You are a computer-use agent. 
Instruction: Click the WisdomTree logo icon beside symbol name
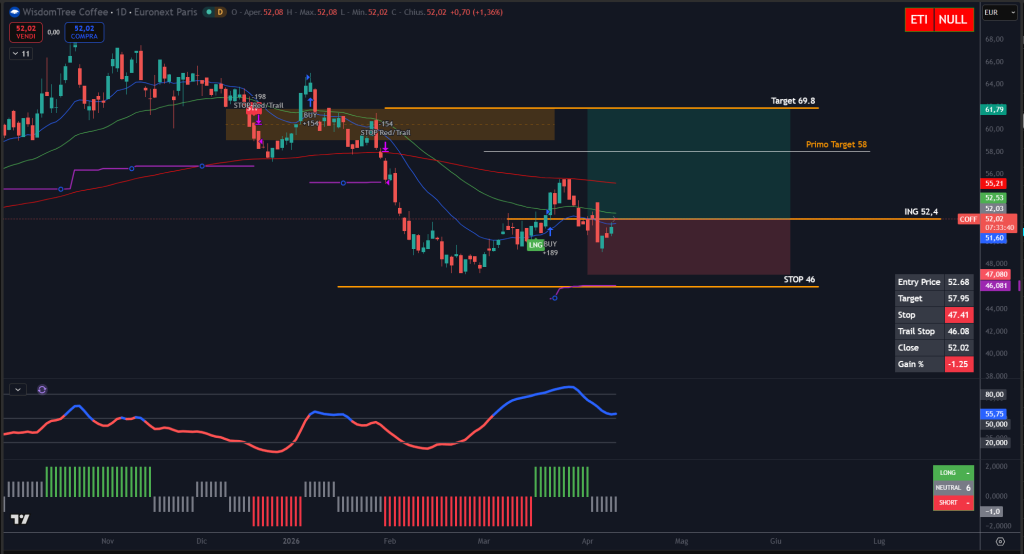point(14,12)
